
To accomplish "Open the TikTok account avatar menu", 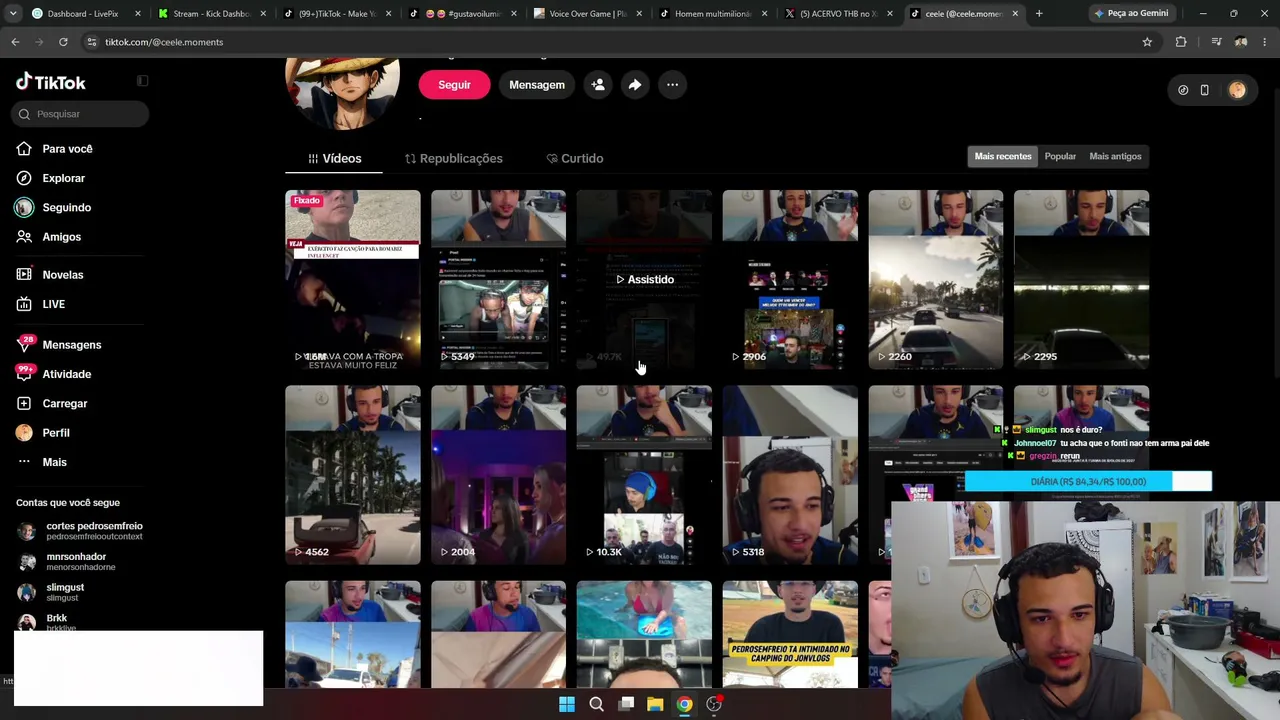I will [1237, 90].
